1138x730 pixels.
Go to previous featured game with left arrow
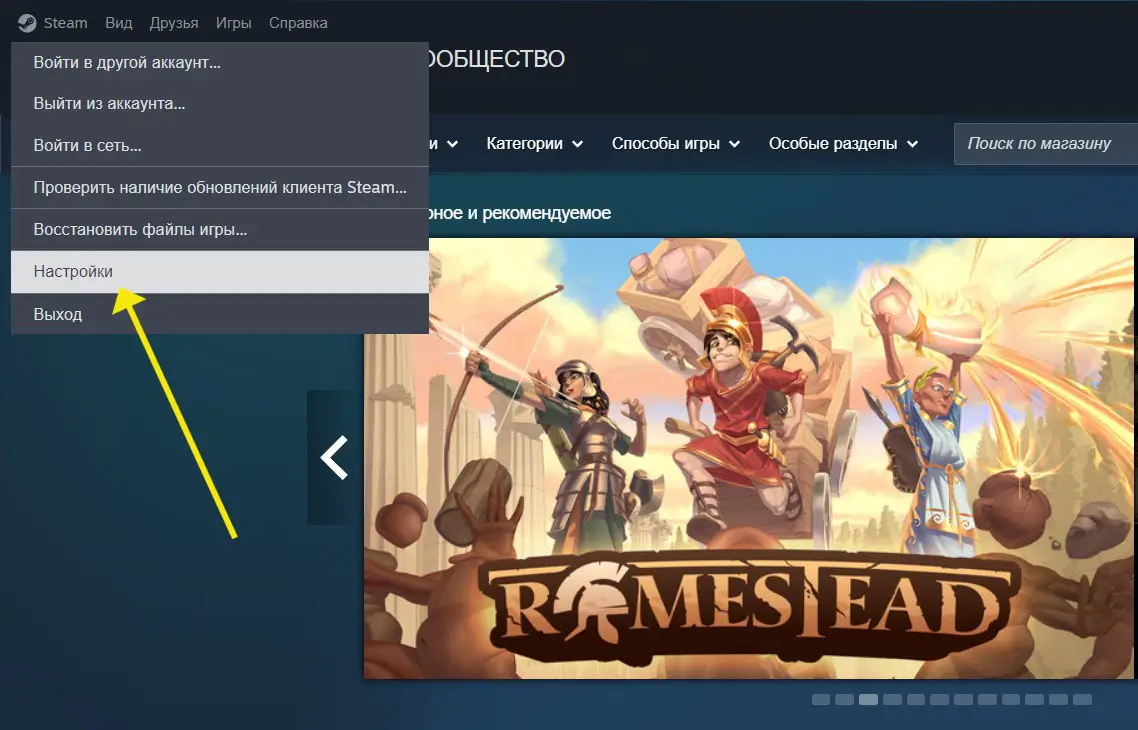(334, 457)
